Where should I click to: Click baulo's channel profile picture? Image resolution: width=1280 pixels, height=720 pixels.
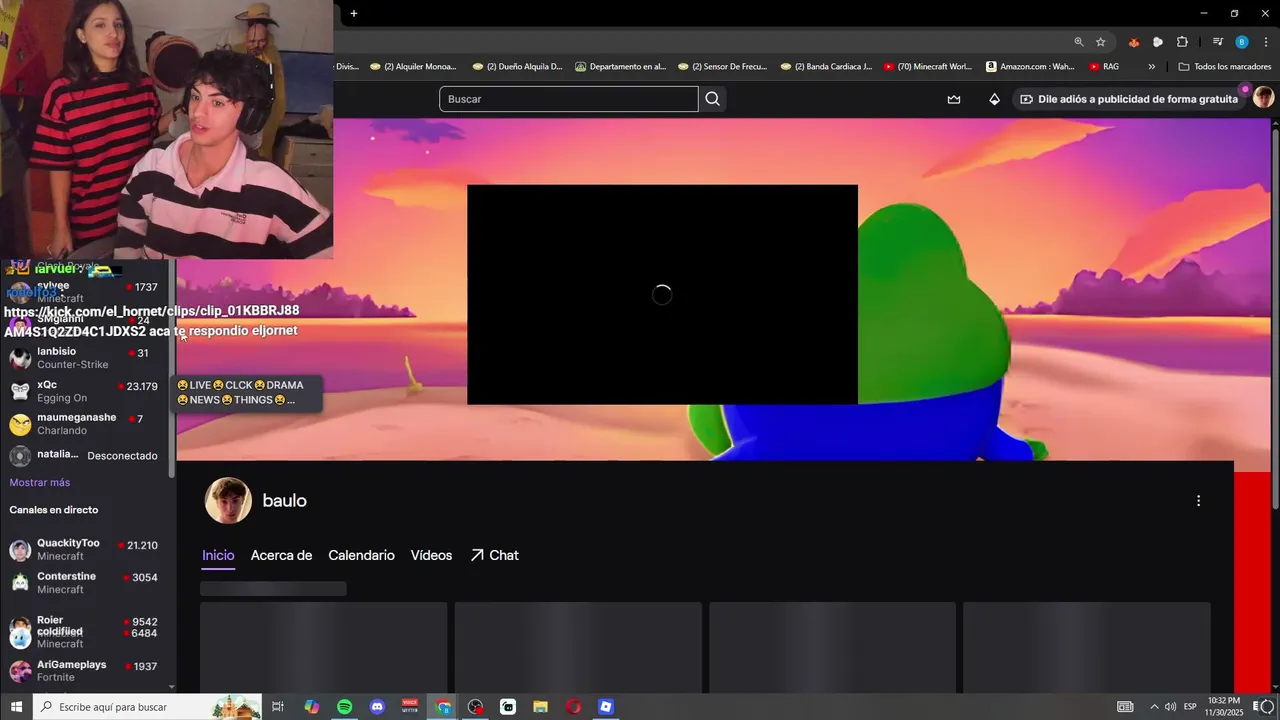tap(228, 501)
